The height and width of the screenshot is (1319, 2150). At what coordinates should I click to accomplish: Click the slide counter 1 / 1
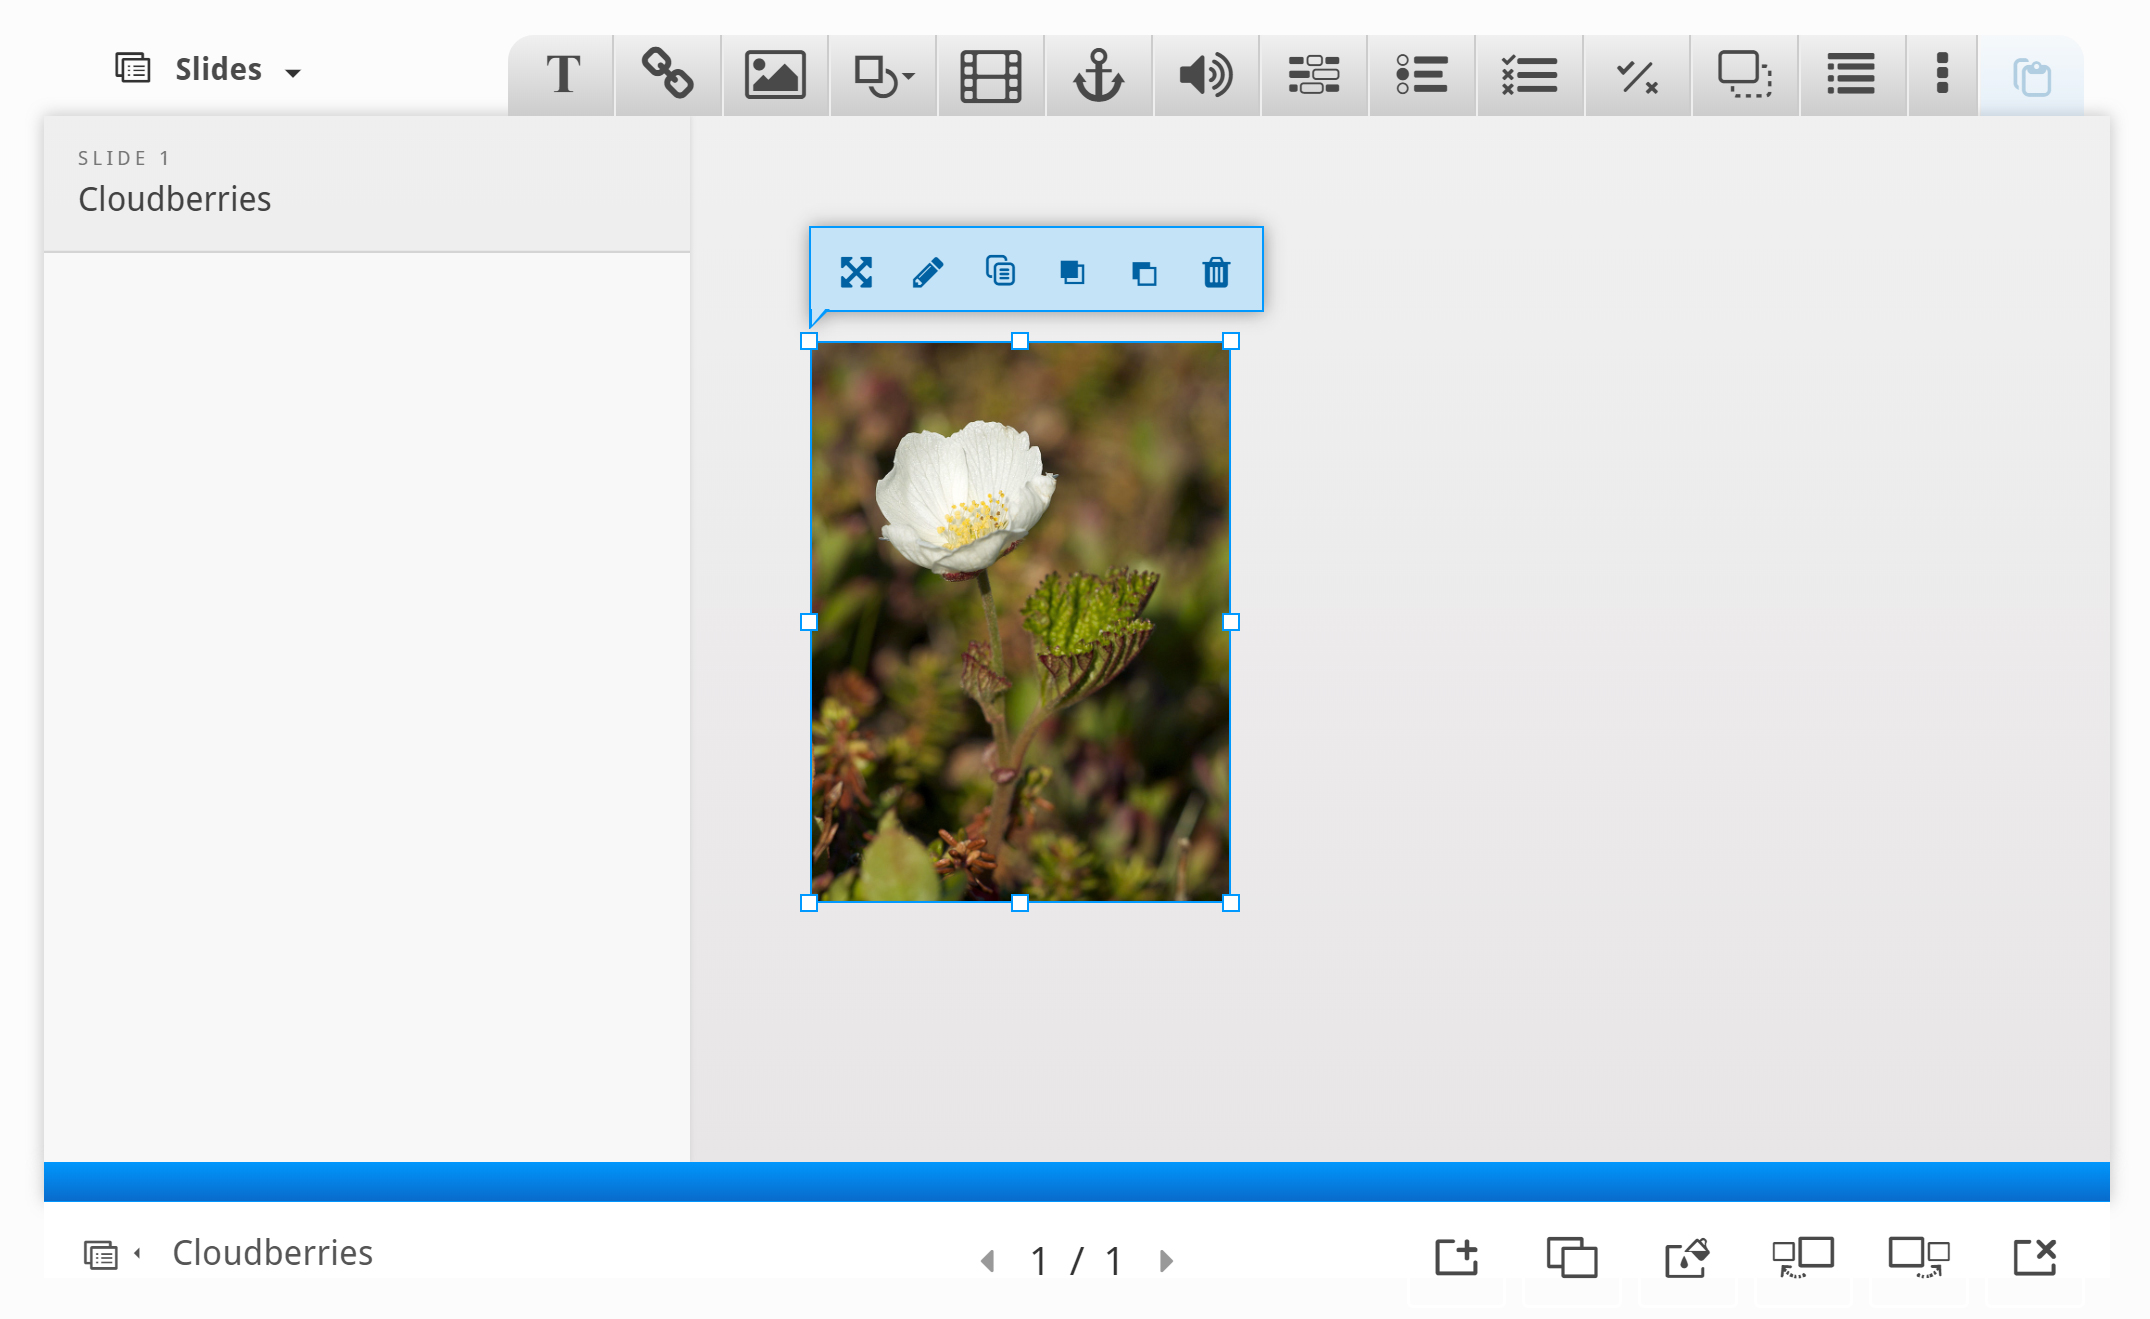point(1077,1261)
